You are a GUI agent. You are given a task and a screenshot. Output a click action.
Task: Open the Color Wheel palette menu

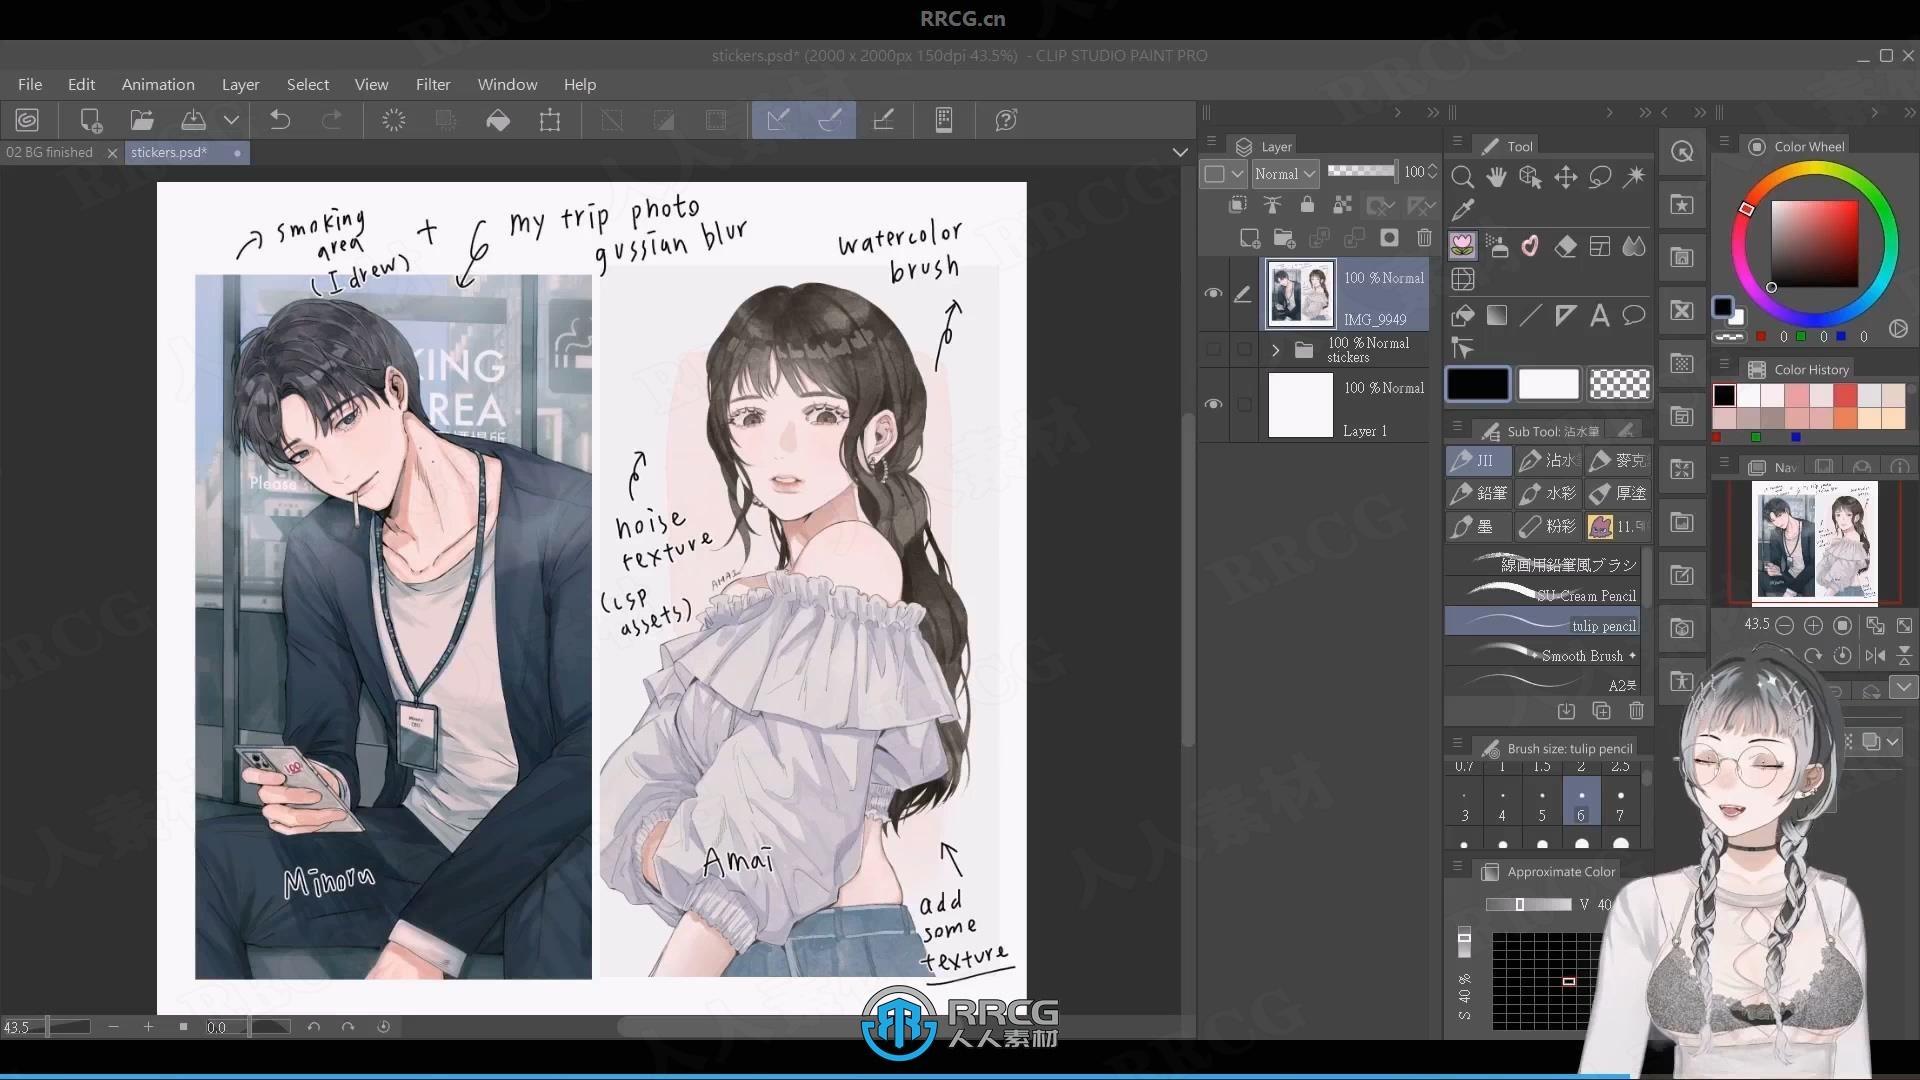(1724, 142)
